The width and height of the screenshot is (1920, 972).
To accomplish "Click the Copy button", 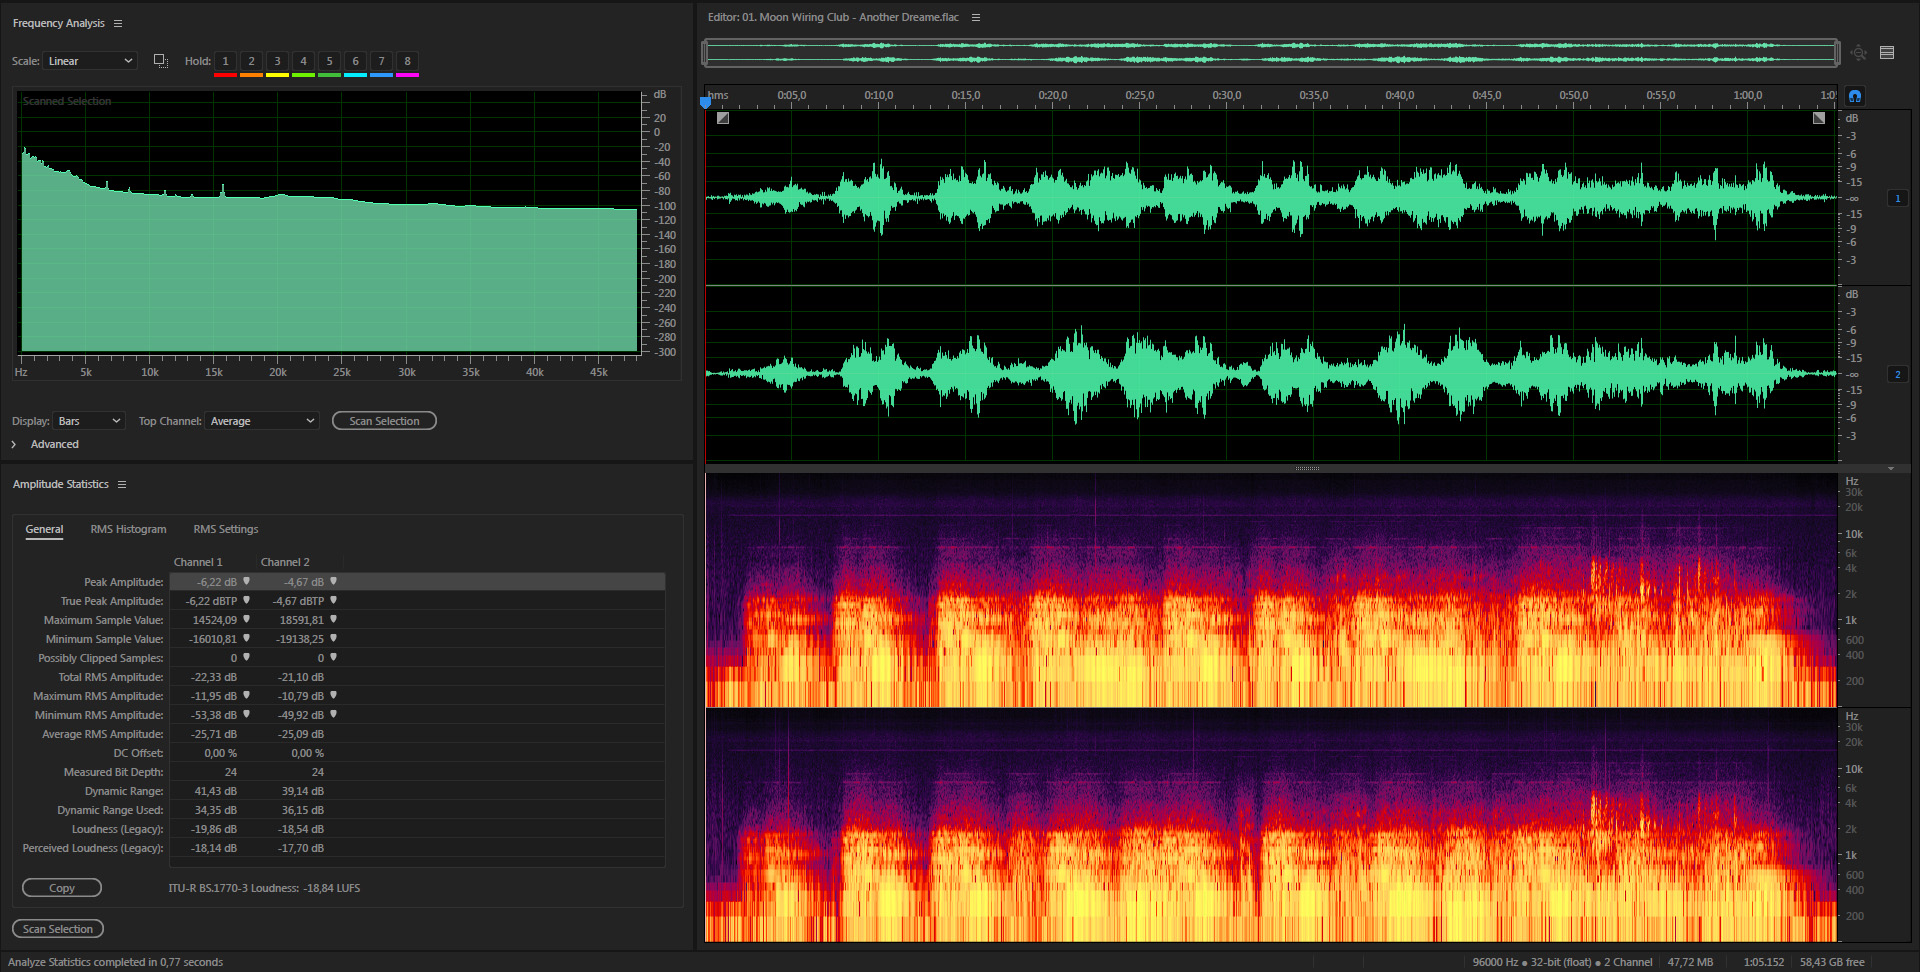I will (62, 888).
